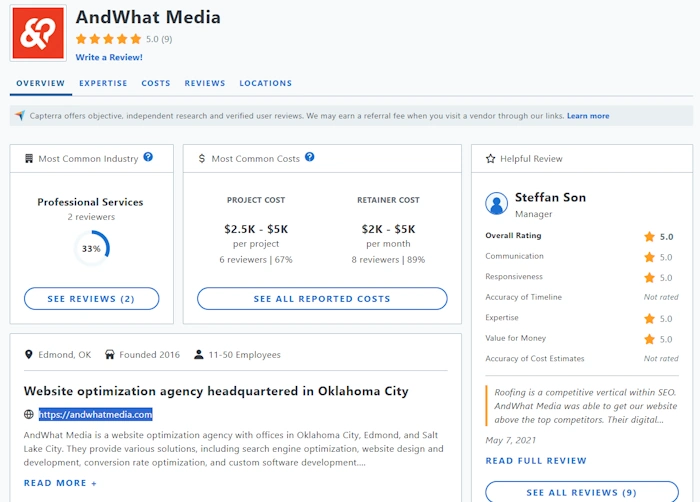Click the Steffan Son reviewer name
The height and width of the screenshot is (502, 700).
pos(550,197)
